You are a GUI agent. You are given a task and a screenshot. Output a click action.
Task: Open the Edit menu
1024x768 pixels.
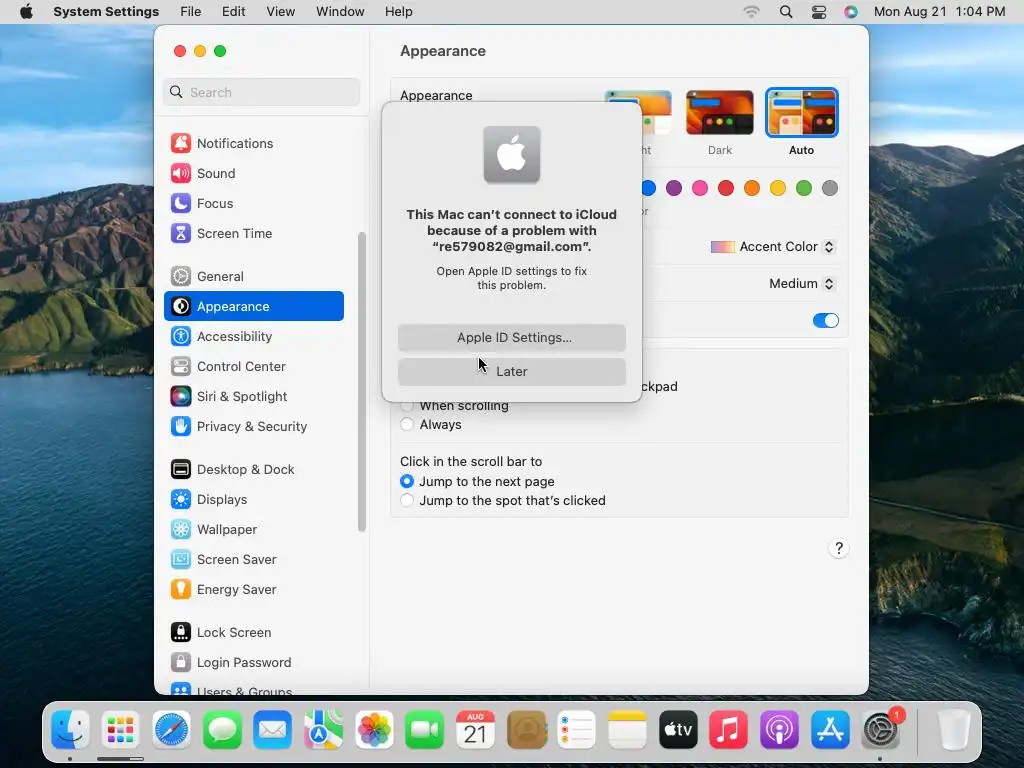click(233, 12)
